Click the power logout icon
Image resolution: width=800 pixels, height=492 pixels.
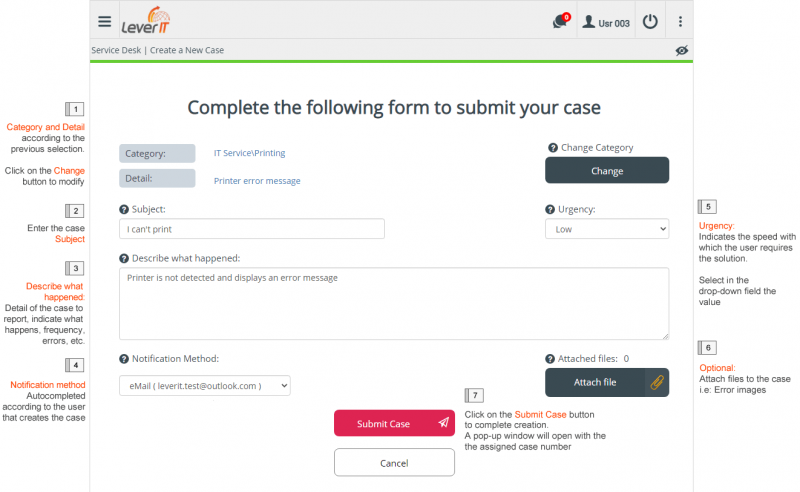tap(650, 21)
